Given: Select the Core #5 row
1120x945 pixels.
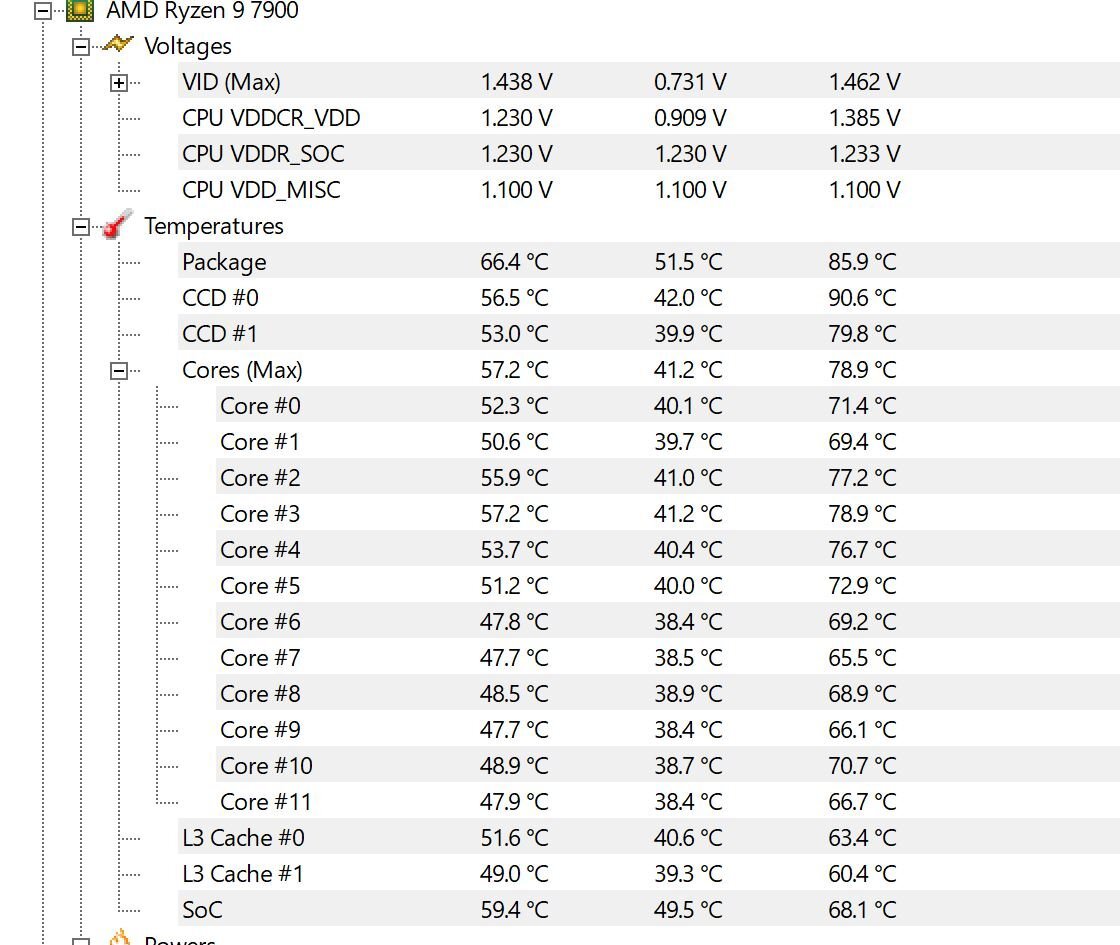Looking at the screenshot, I should click(x=668, y=586).
